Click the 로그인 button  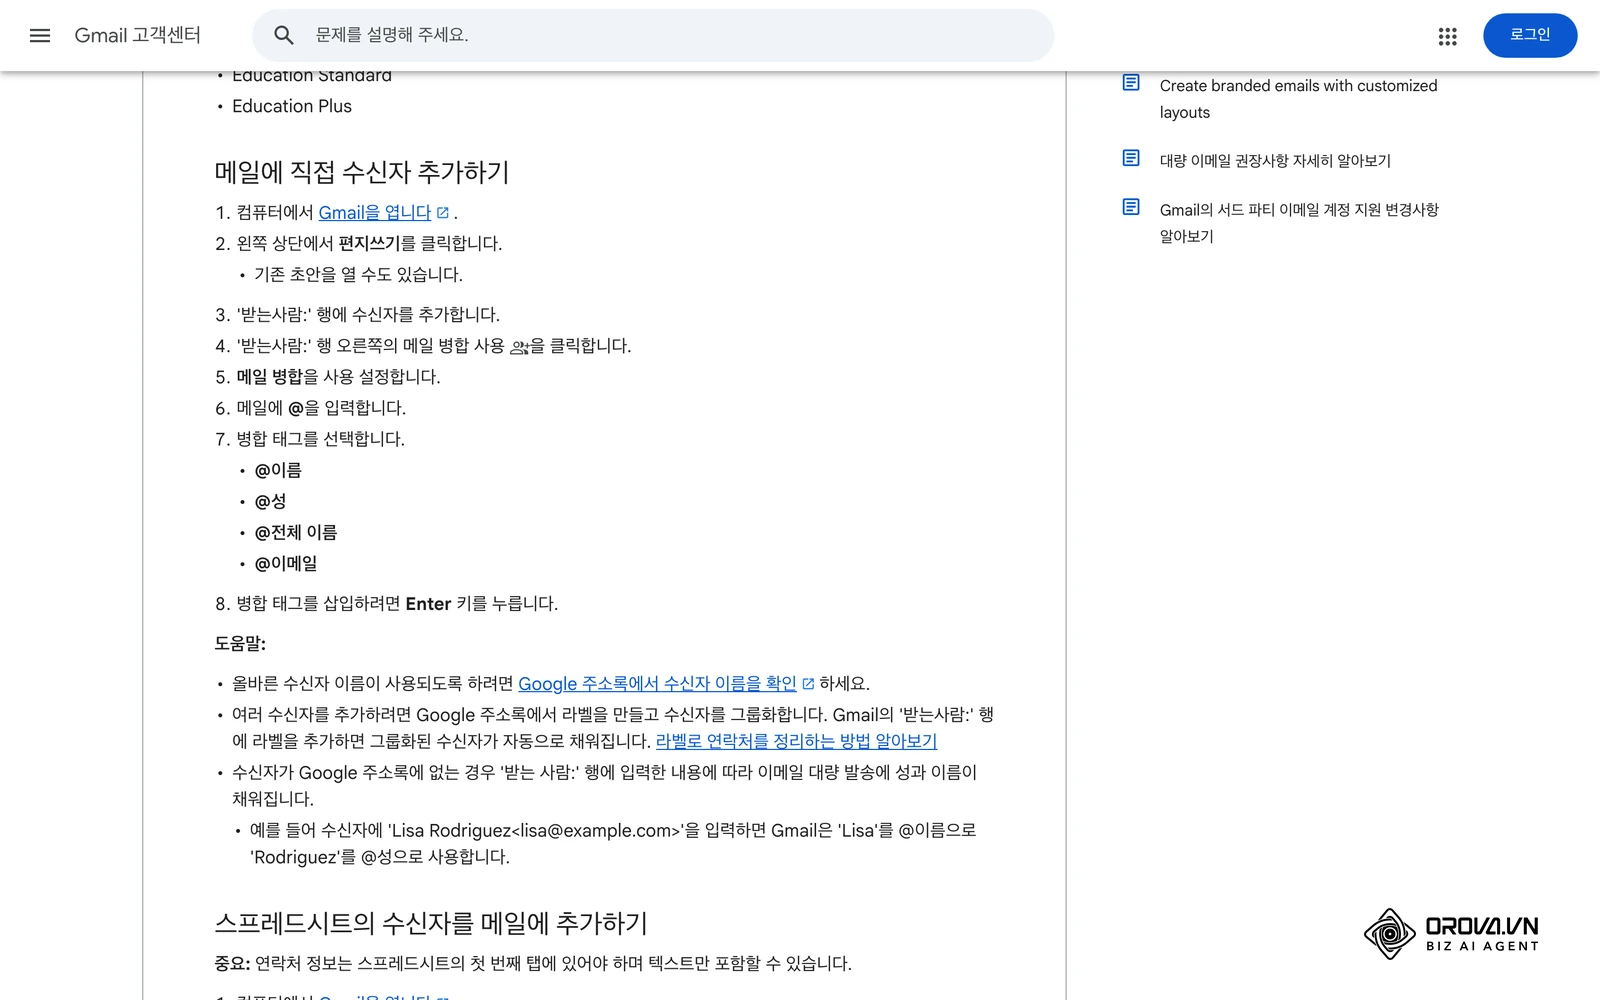tap(1530, 36)
